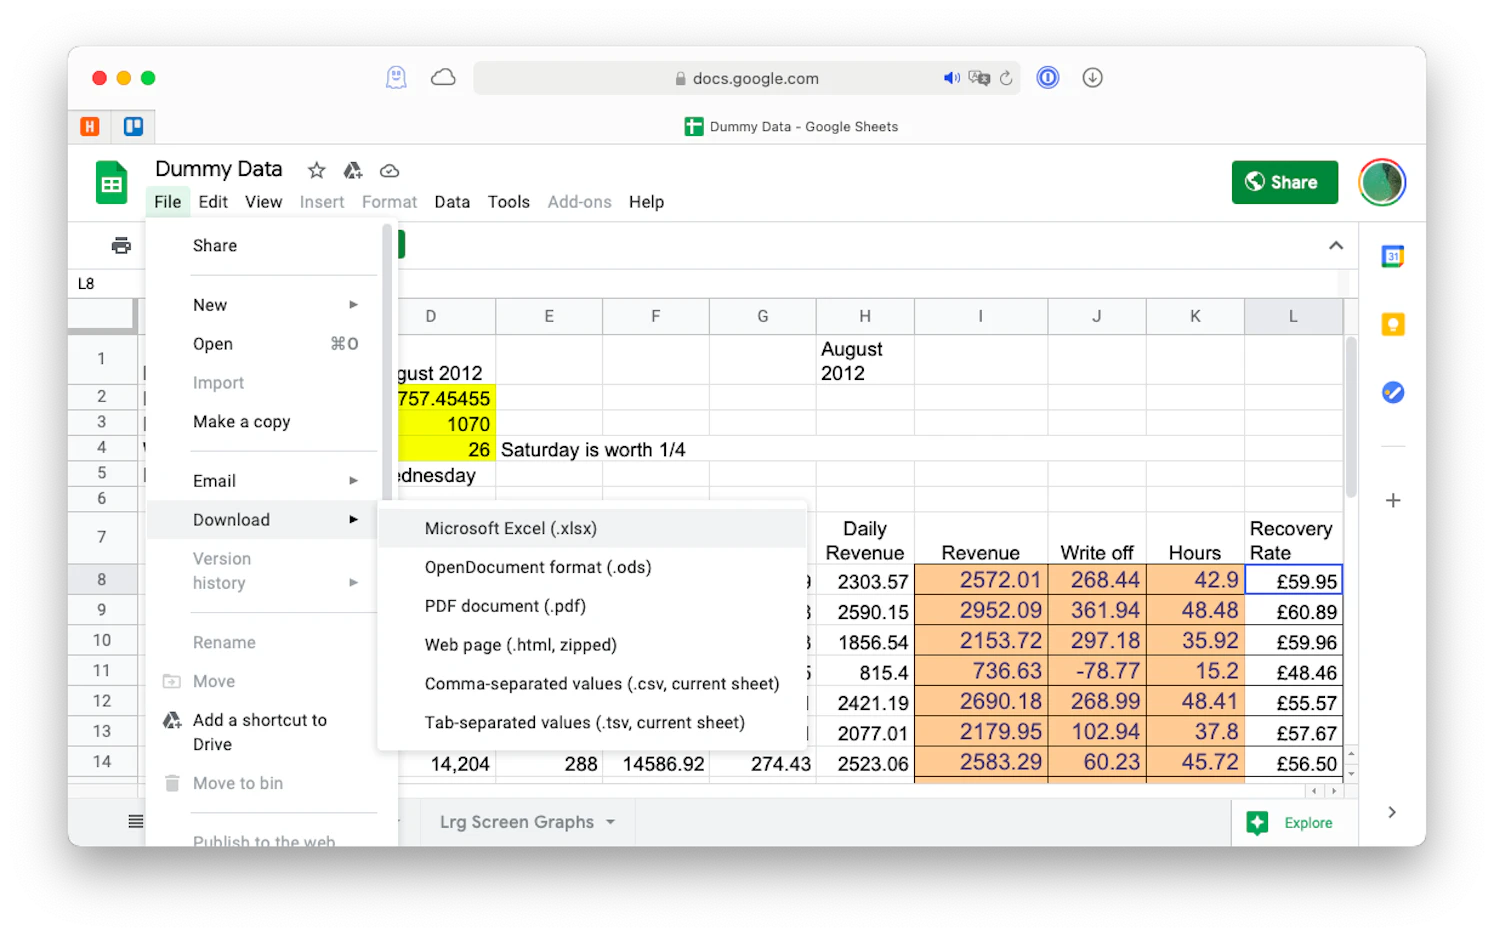
Task: Open the Trello pinned tab
Action: (133, 126)
